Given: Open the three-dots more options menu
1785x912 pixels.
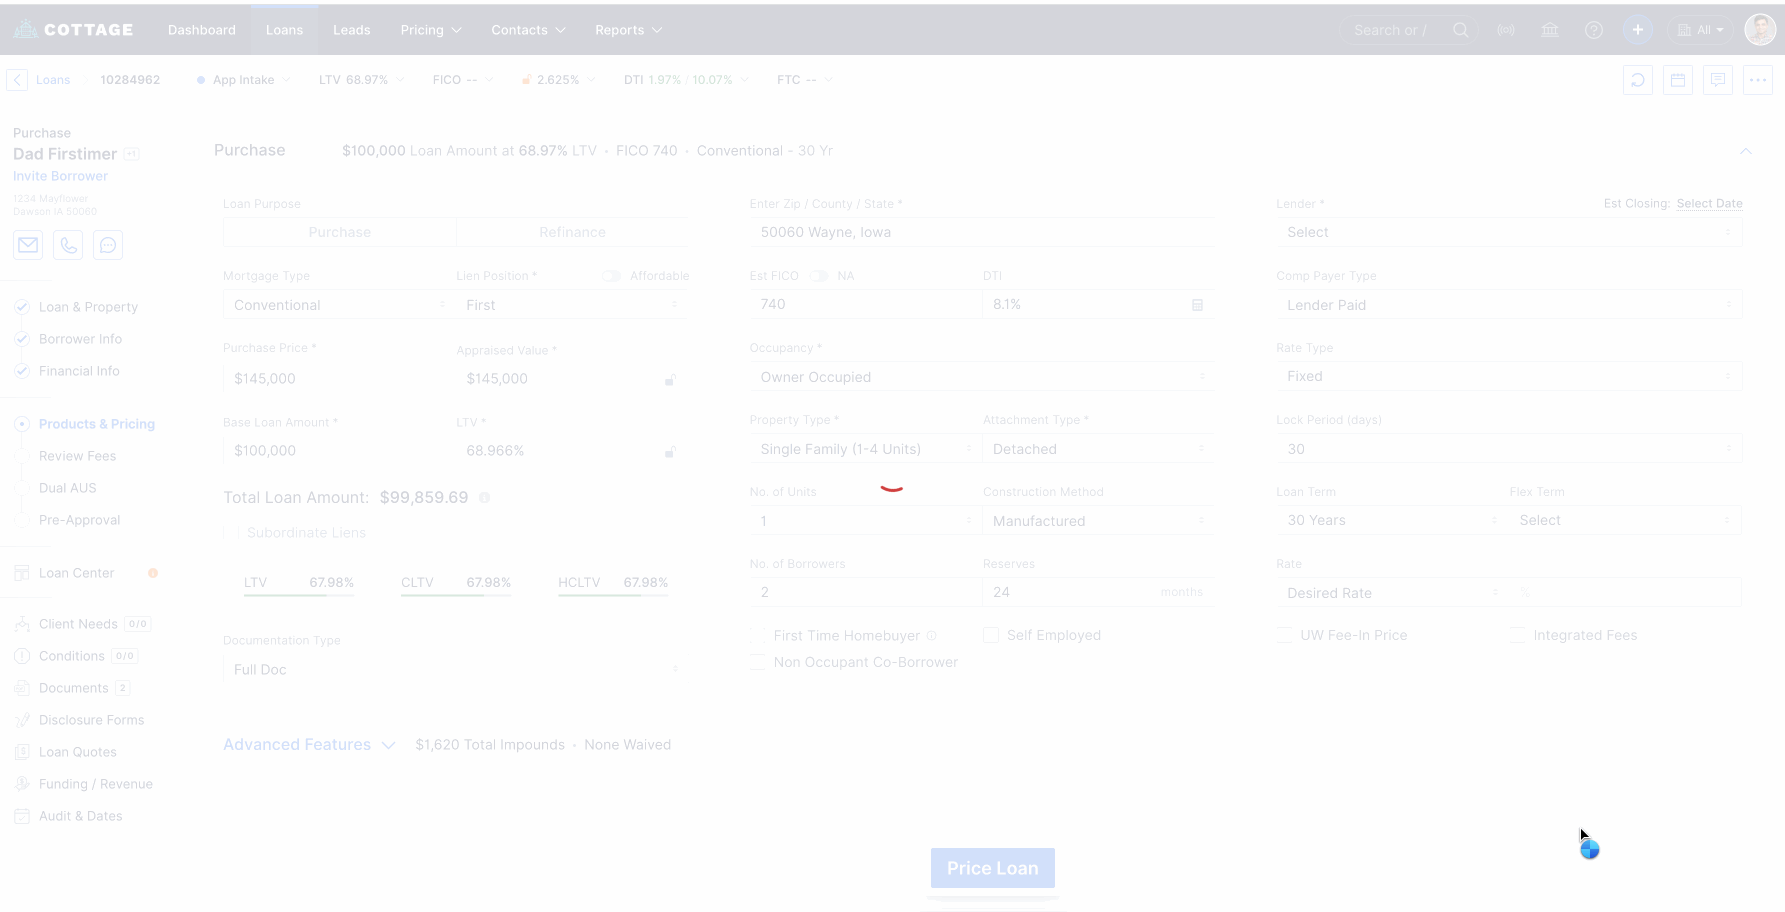Looking at the screenshot, I should [1758, 80].
